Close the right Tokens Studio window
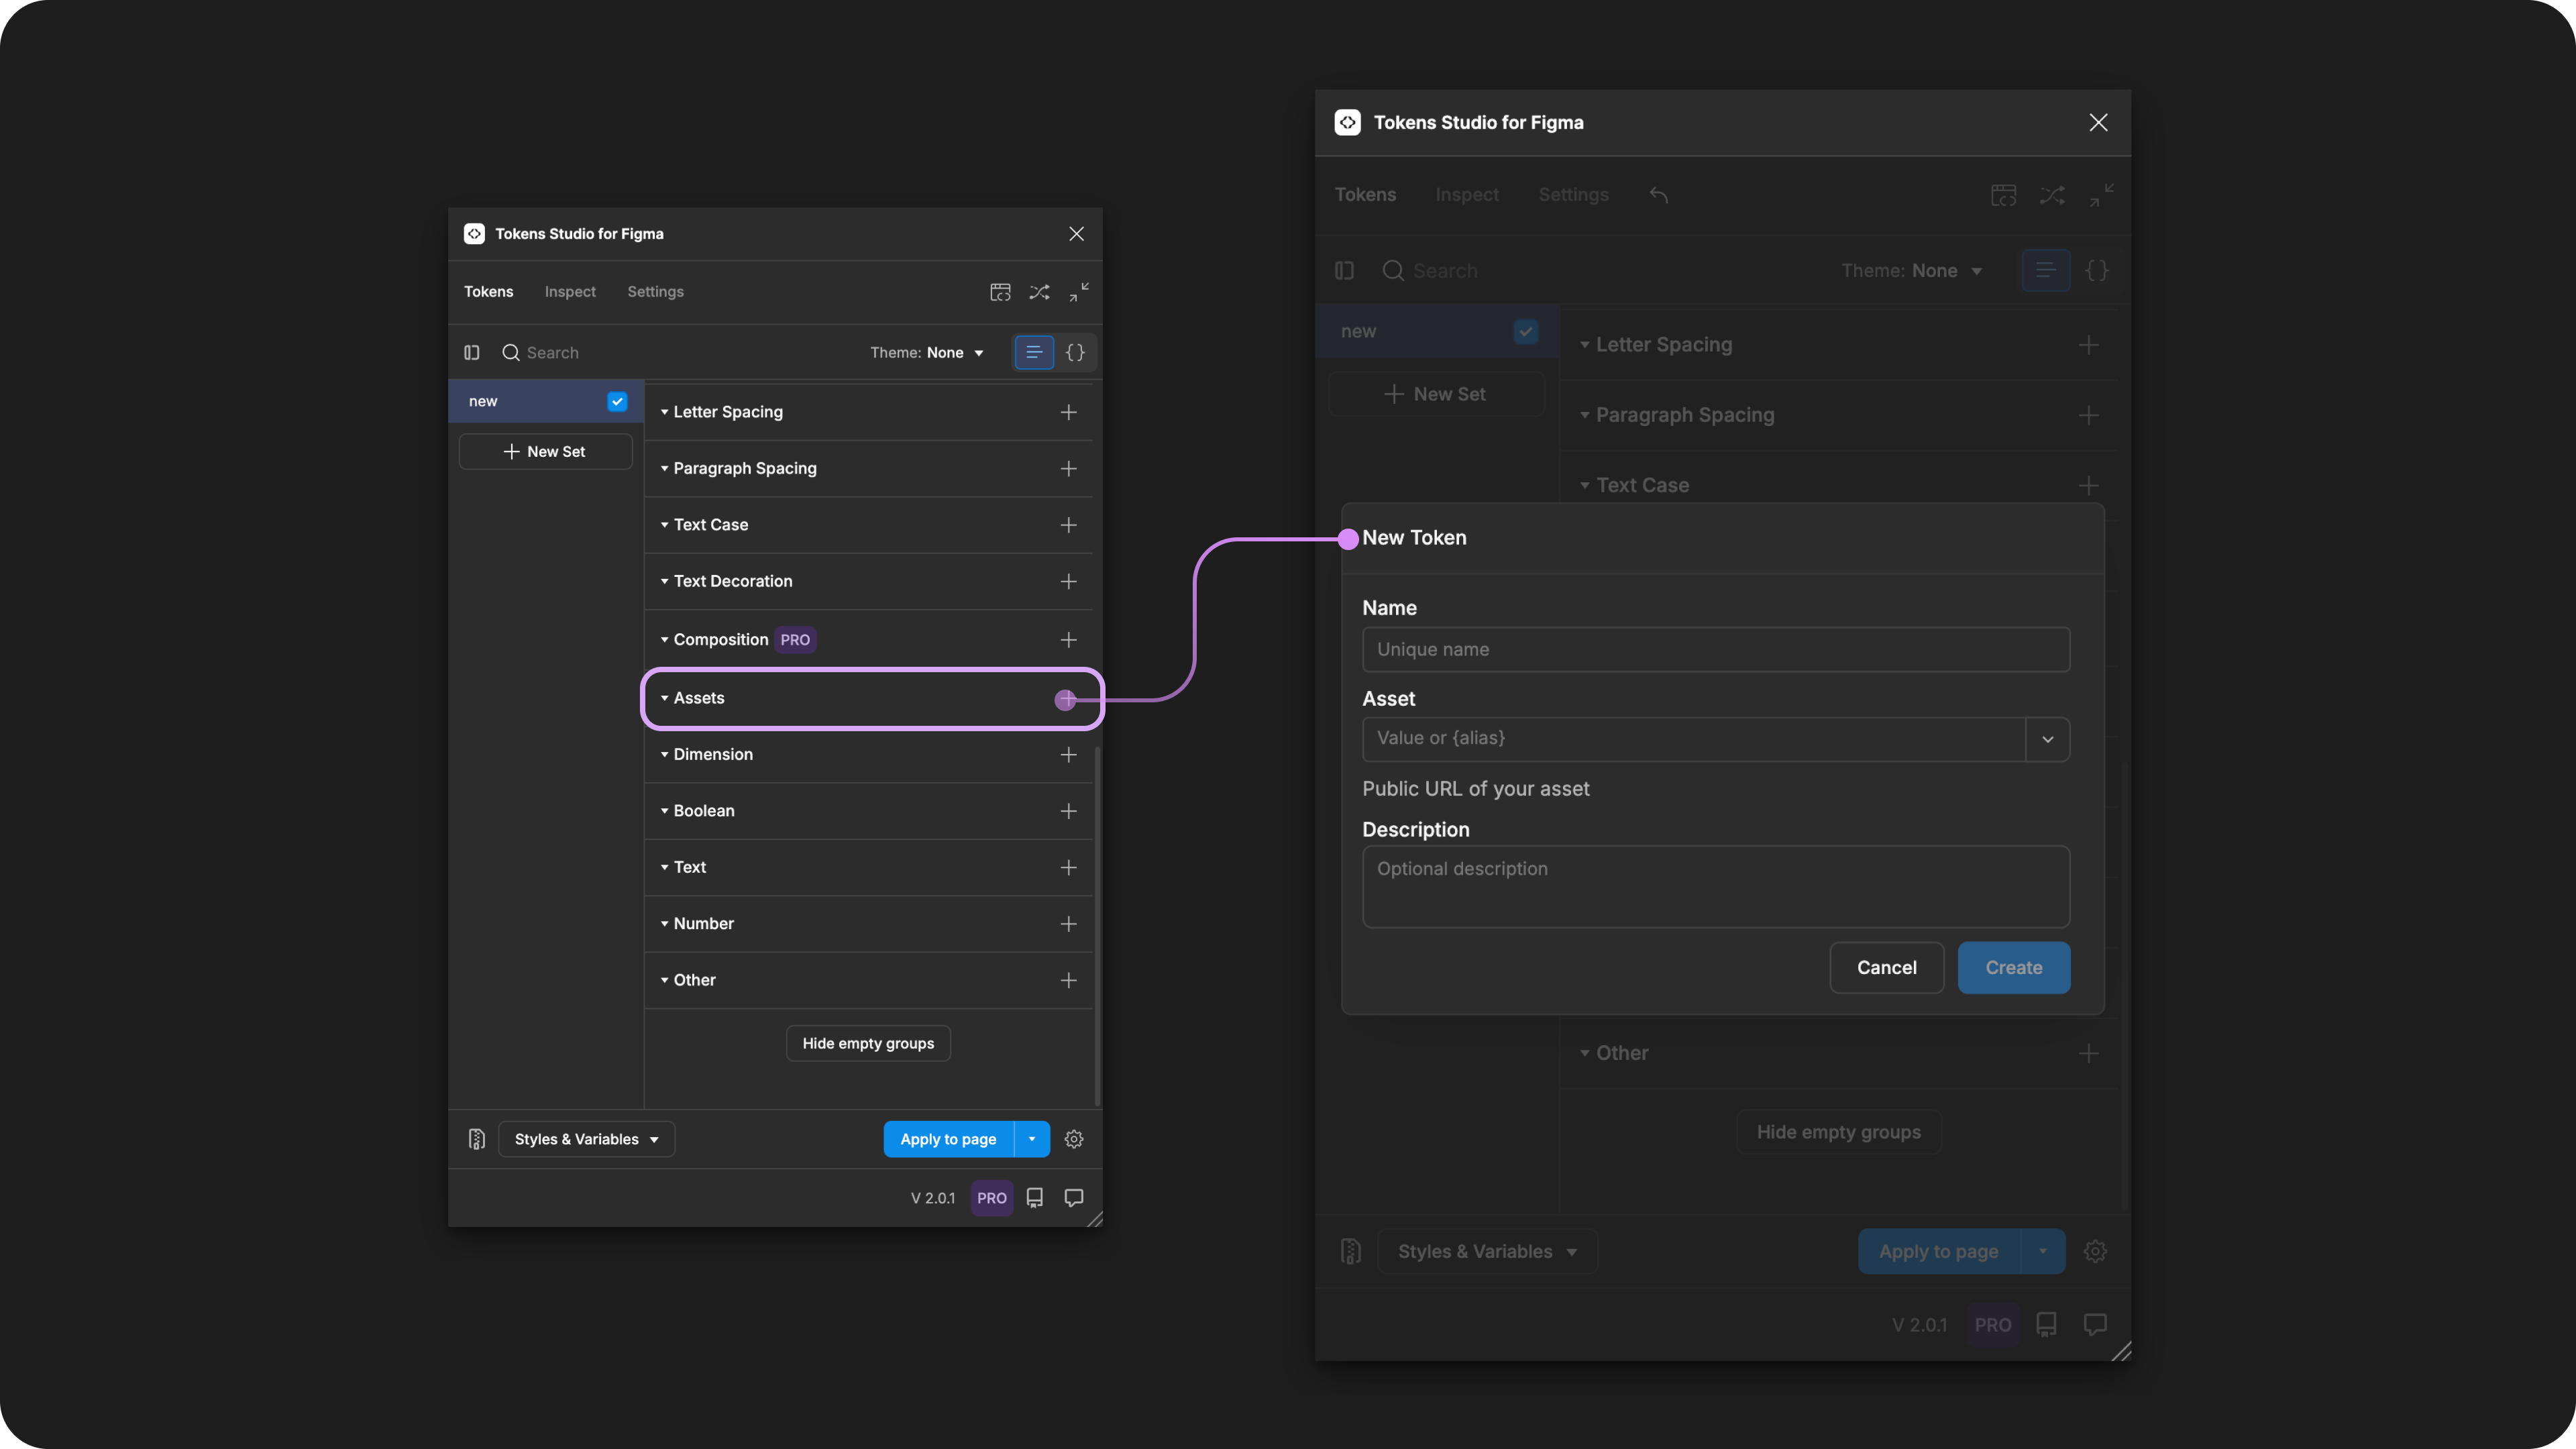This screenshot has height=1449, width=2576. [2098, 122]
